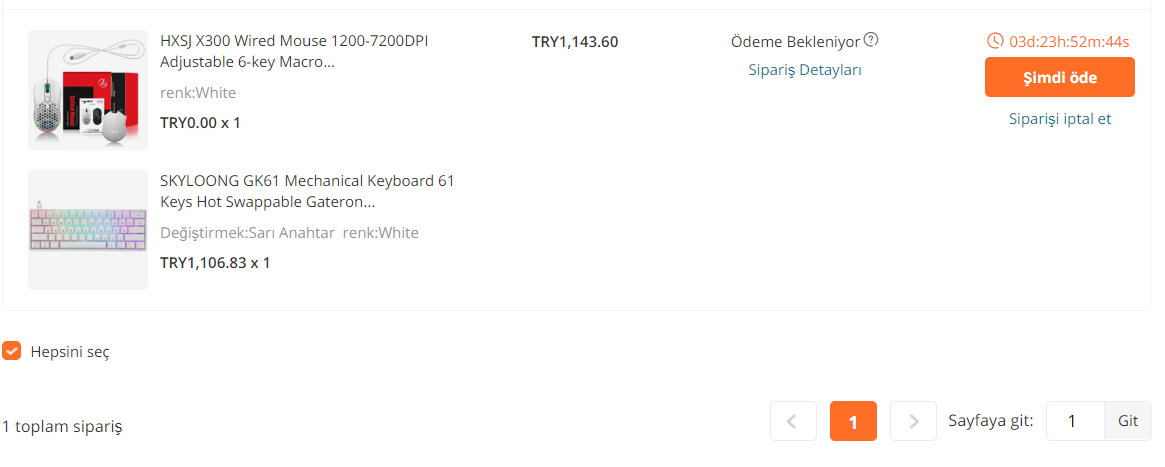1165x467 pixels.
Task: Focus the Sayfaya git page number field
Action: coord(1074,421)
